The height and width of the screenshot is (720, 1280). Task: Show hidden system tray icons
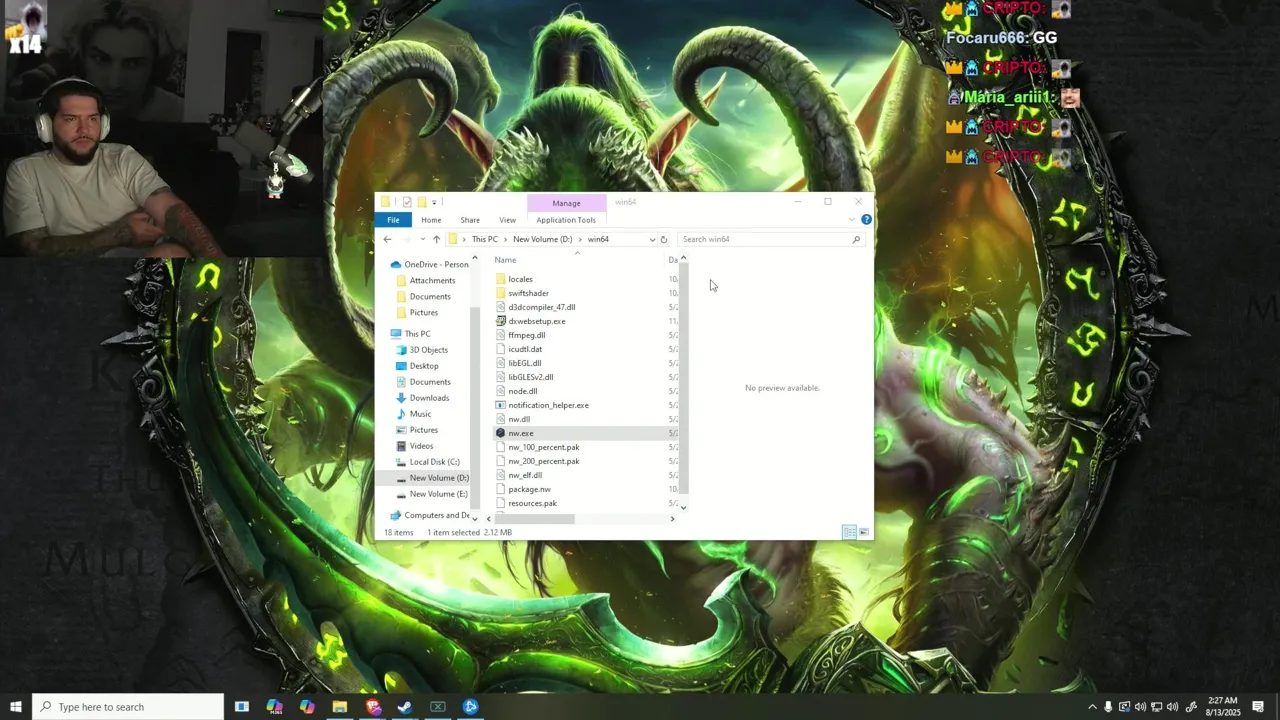click(x=1092, y=707)
